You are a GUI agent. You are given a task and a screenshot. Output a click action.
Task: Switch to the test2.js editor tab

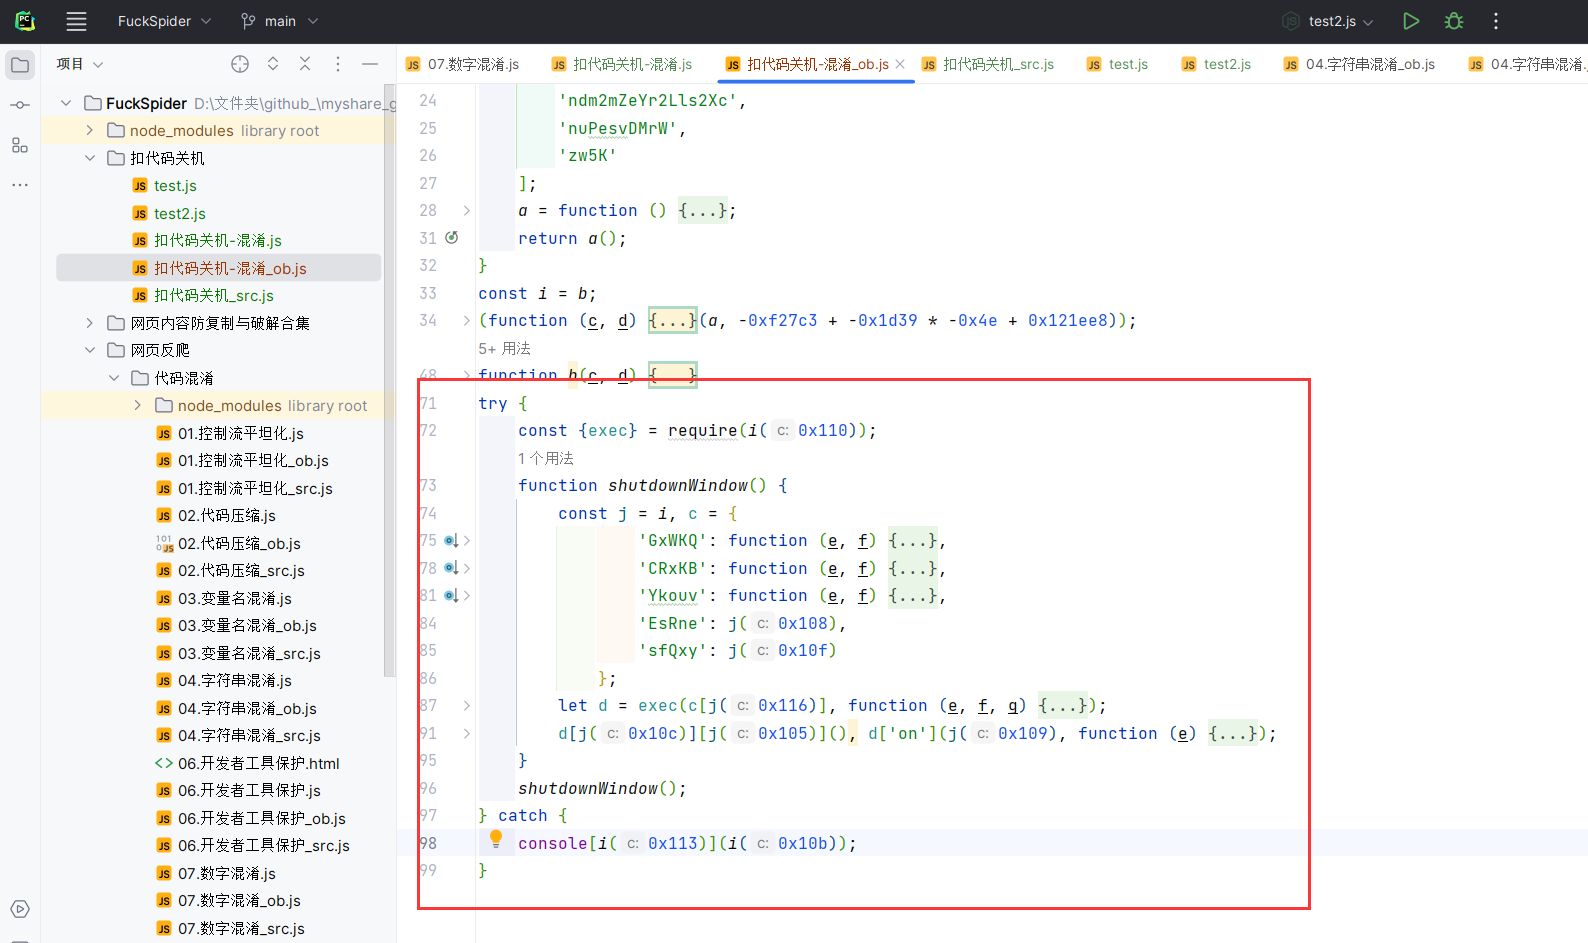(1217, 64)
